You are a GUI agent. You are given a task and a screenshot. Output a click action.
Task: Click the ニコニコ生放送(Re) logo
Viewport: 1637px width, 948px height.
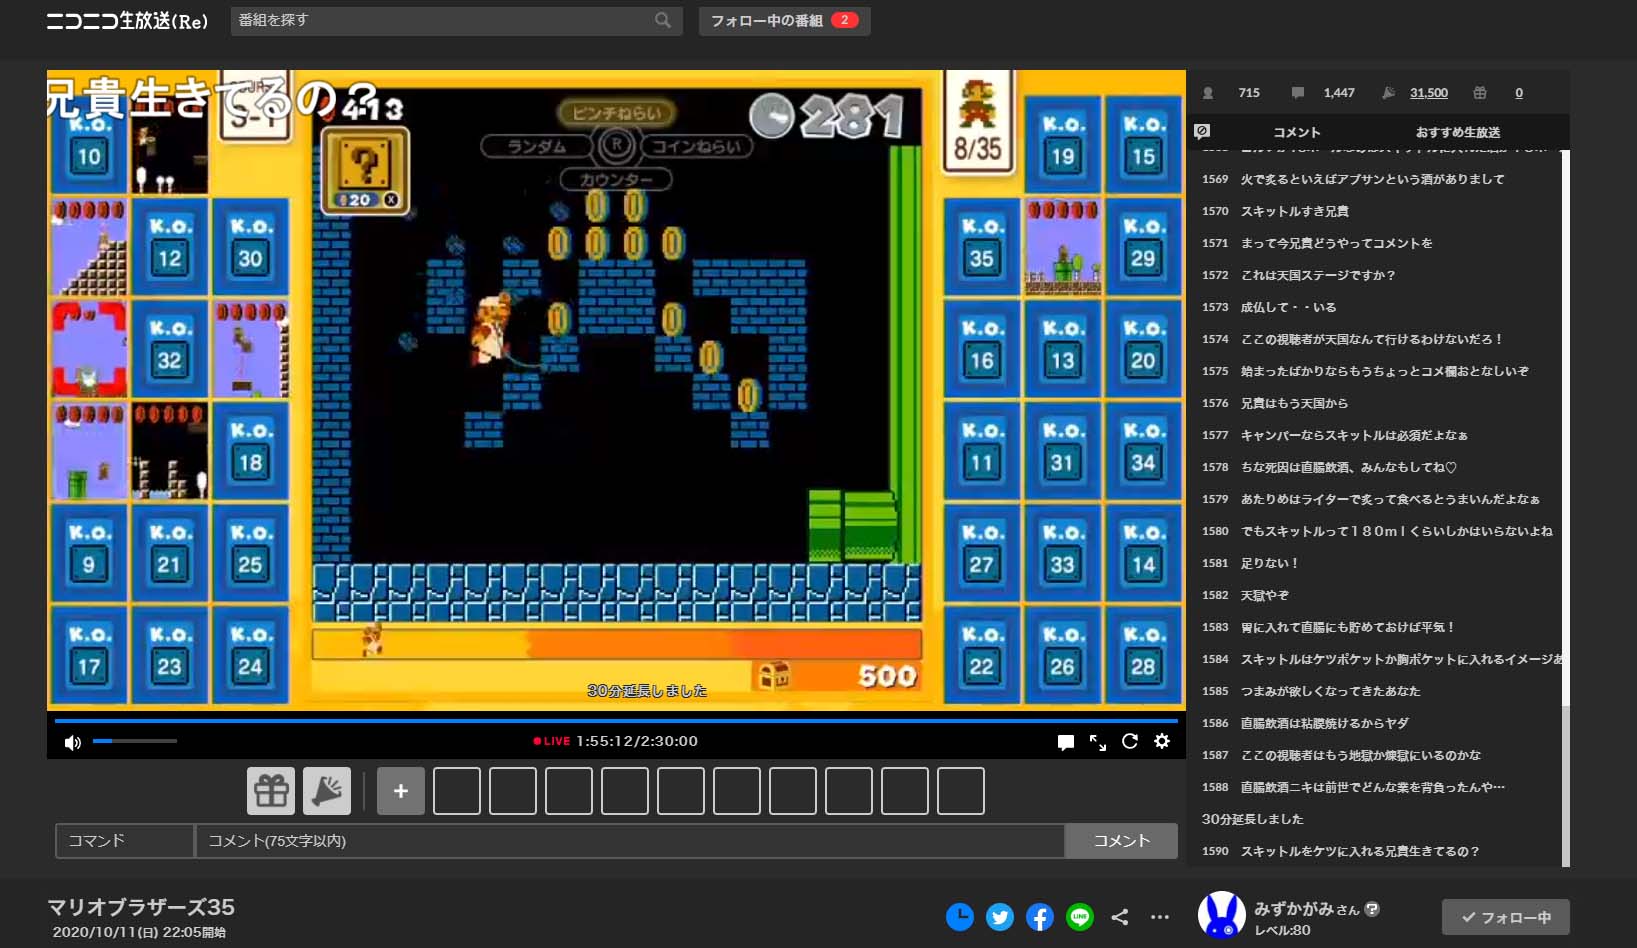(x=127, y=21)
